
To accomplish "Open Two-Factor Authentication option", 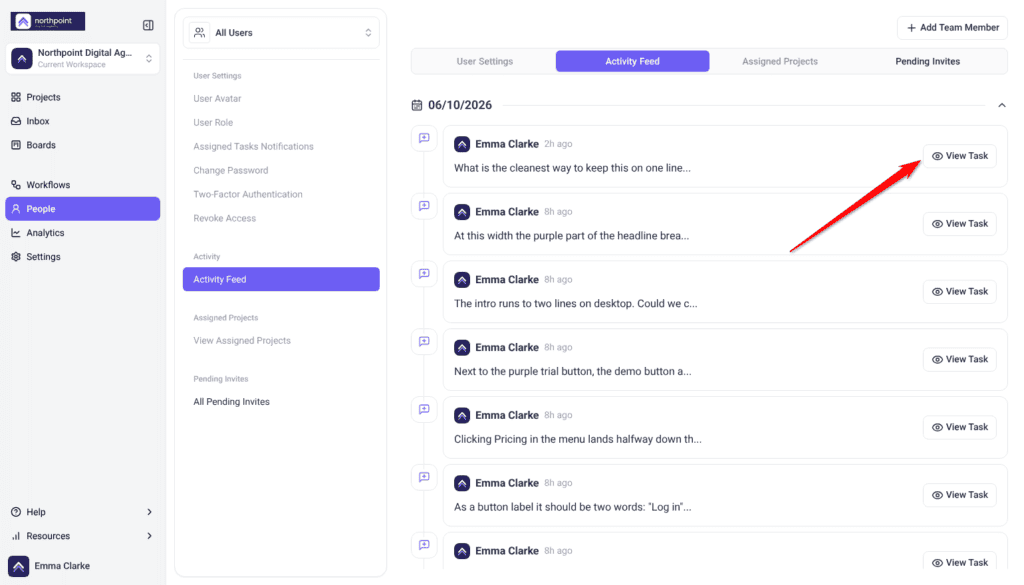I will pyautogui.click(x=248, y=195).
